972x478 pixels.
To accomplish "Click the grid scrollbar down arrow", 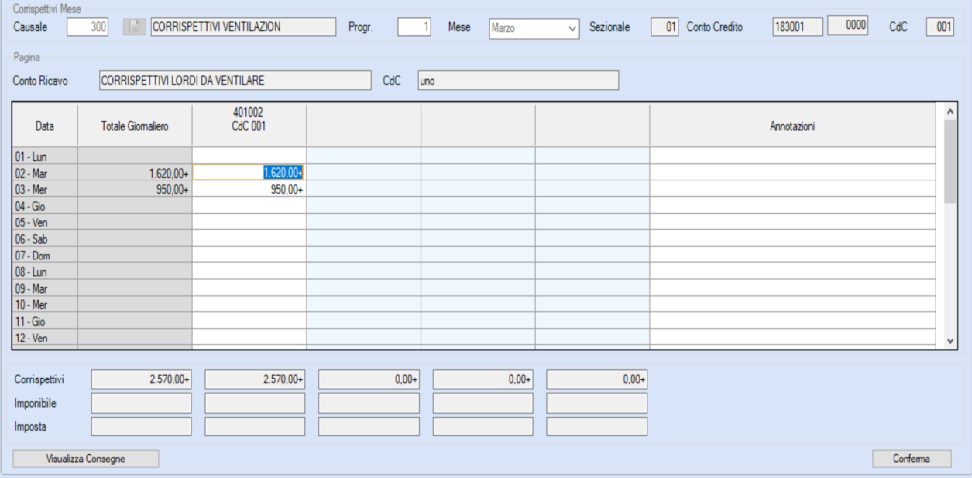I will tap(950, 342).
